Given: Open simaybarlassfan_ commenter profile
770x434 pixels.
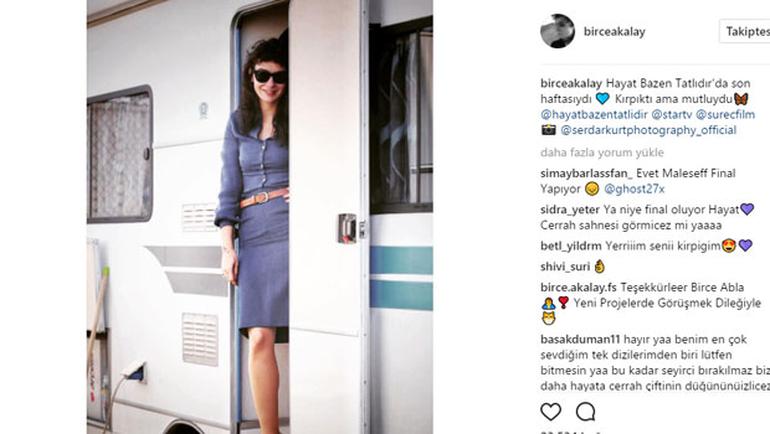Looking at the screenshot, I should tap(586, 173).
